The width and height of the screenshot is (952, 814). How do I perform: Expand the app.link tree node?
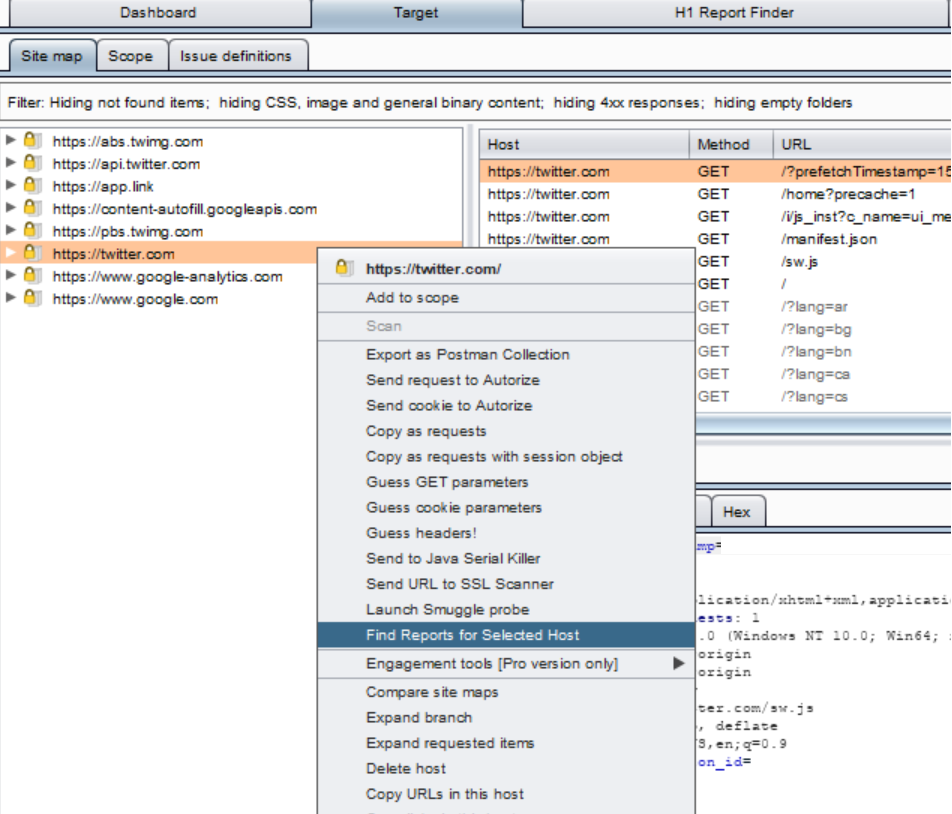pos(10,185)
